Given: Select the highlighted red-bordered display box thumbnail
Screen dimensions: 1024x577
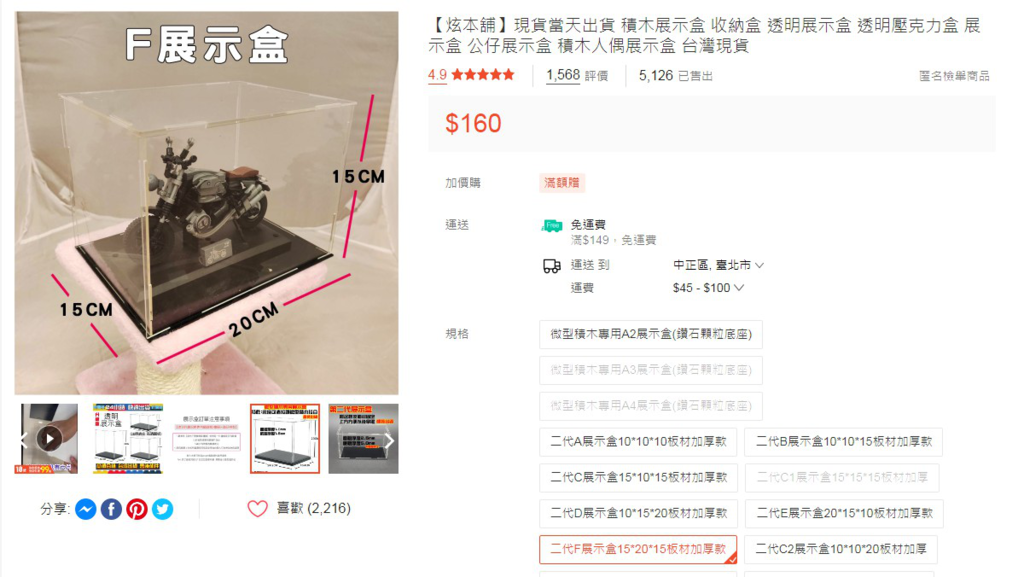Looking at the screenshot, I should point(285,439).
